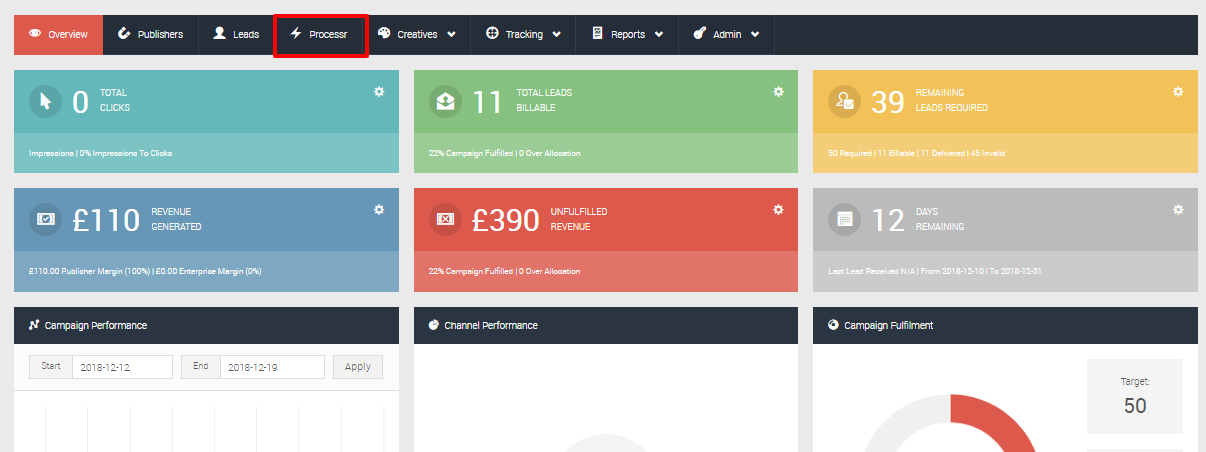The width and height of the screenshot is (1206, 452).
Task: Click gear icon on Revenue Generated card
Action: [x=379, y=210]
